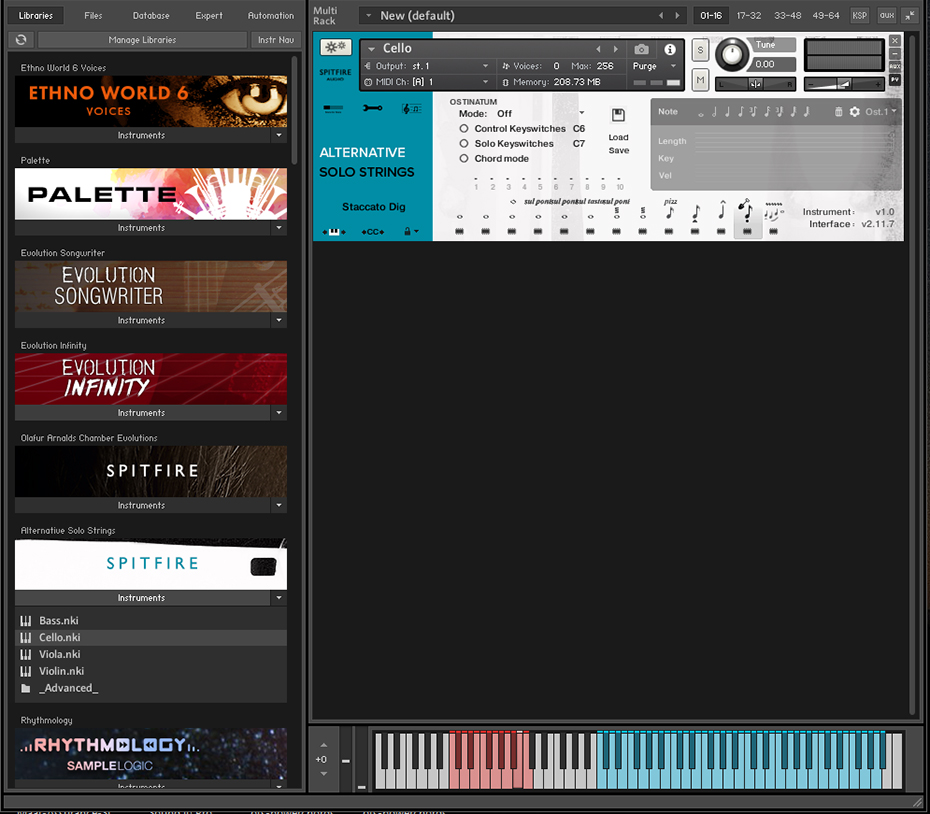Open the Cello instrument name dropdown
The height and width of the screenshot is (814, 930).
point(371,49)
